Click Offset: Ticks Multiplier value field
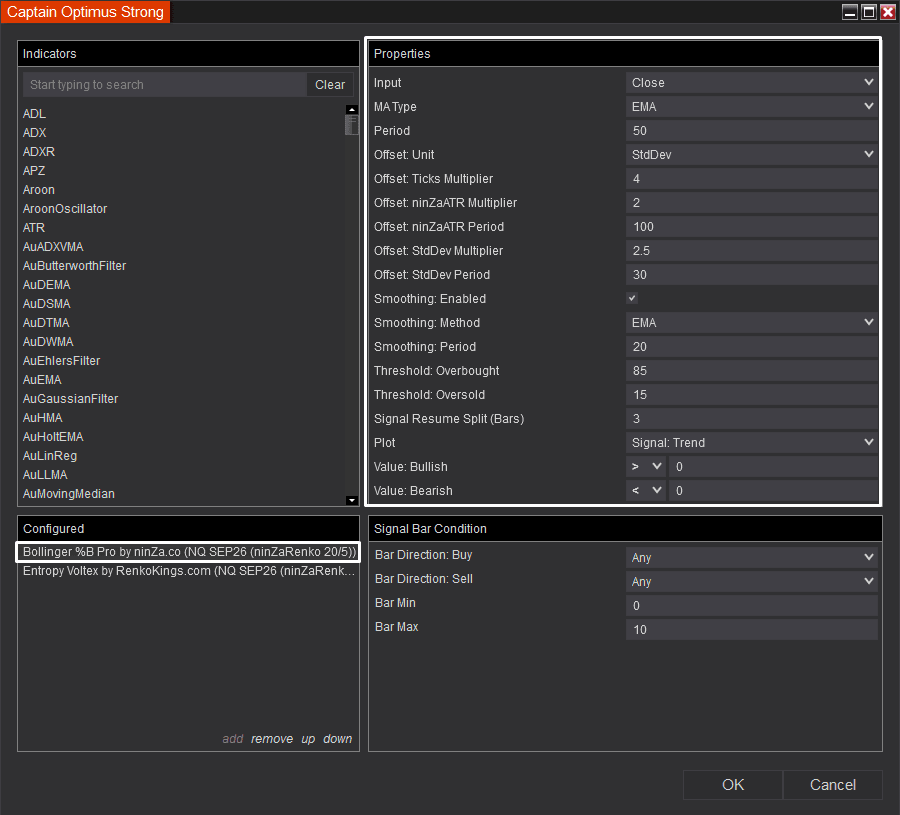 pos(751,178)
